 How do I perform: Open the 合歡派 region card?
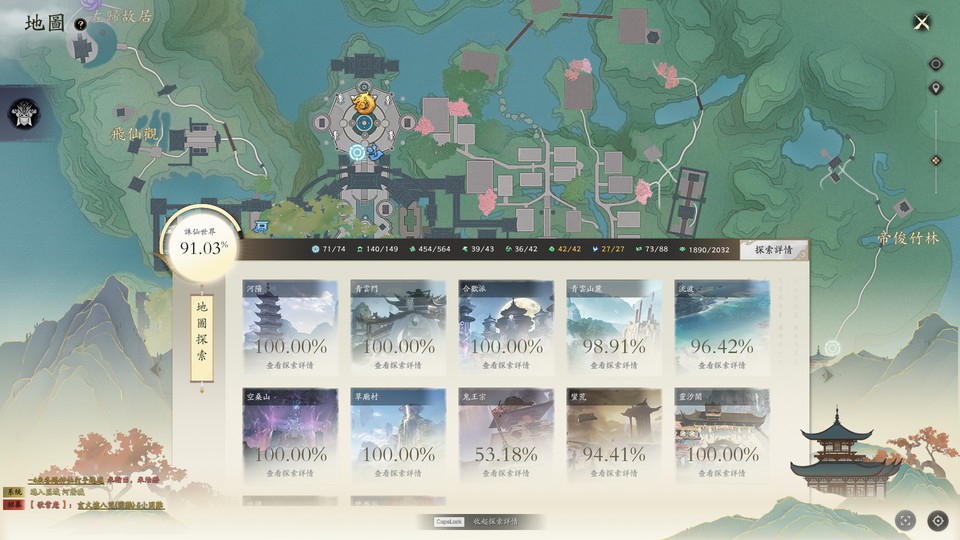pos(506,326)
